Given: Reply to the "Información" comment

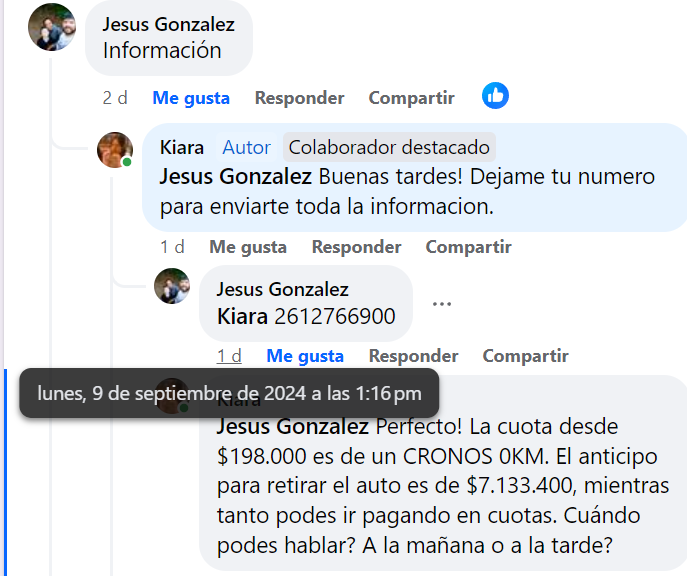Looking at the screenshot, I should 299,98.
